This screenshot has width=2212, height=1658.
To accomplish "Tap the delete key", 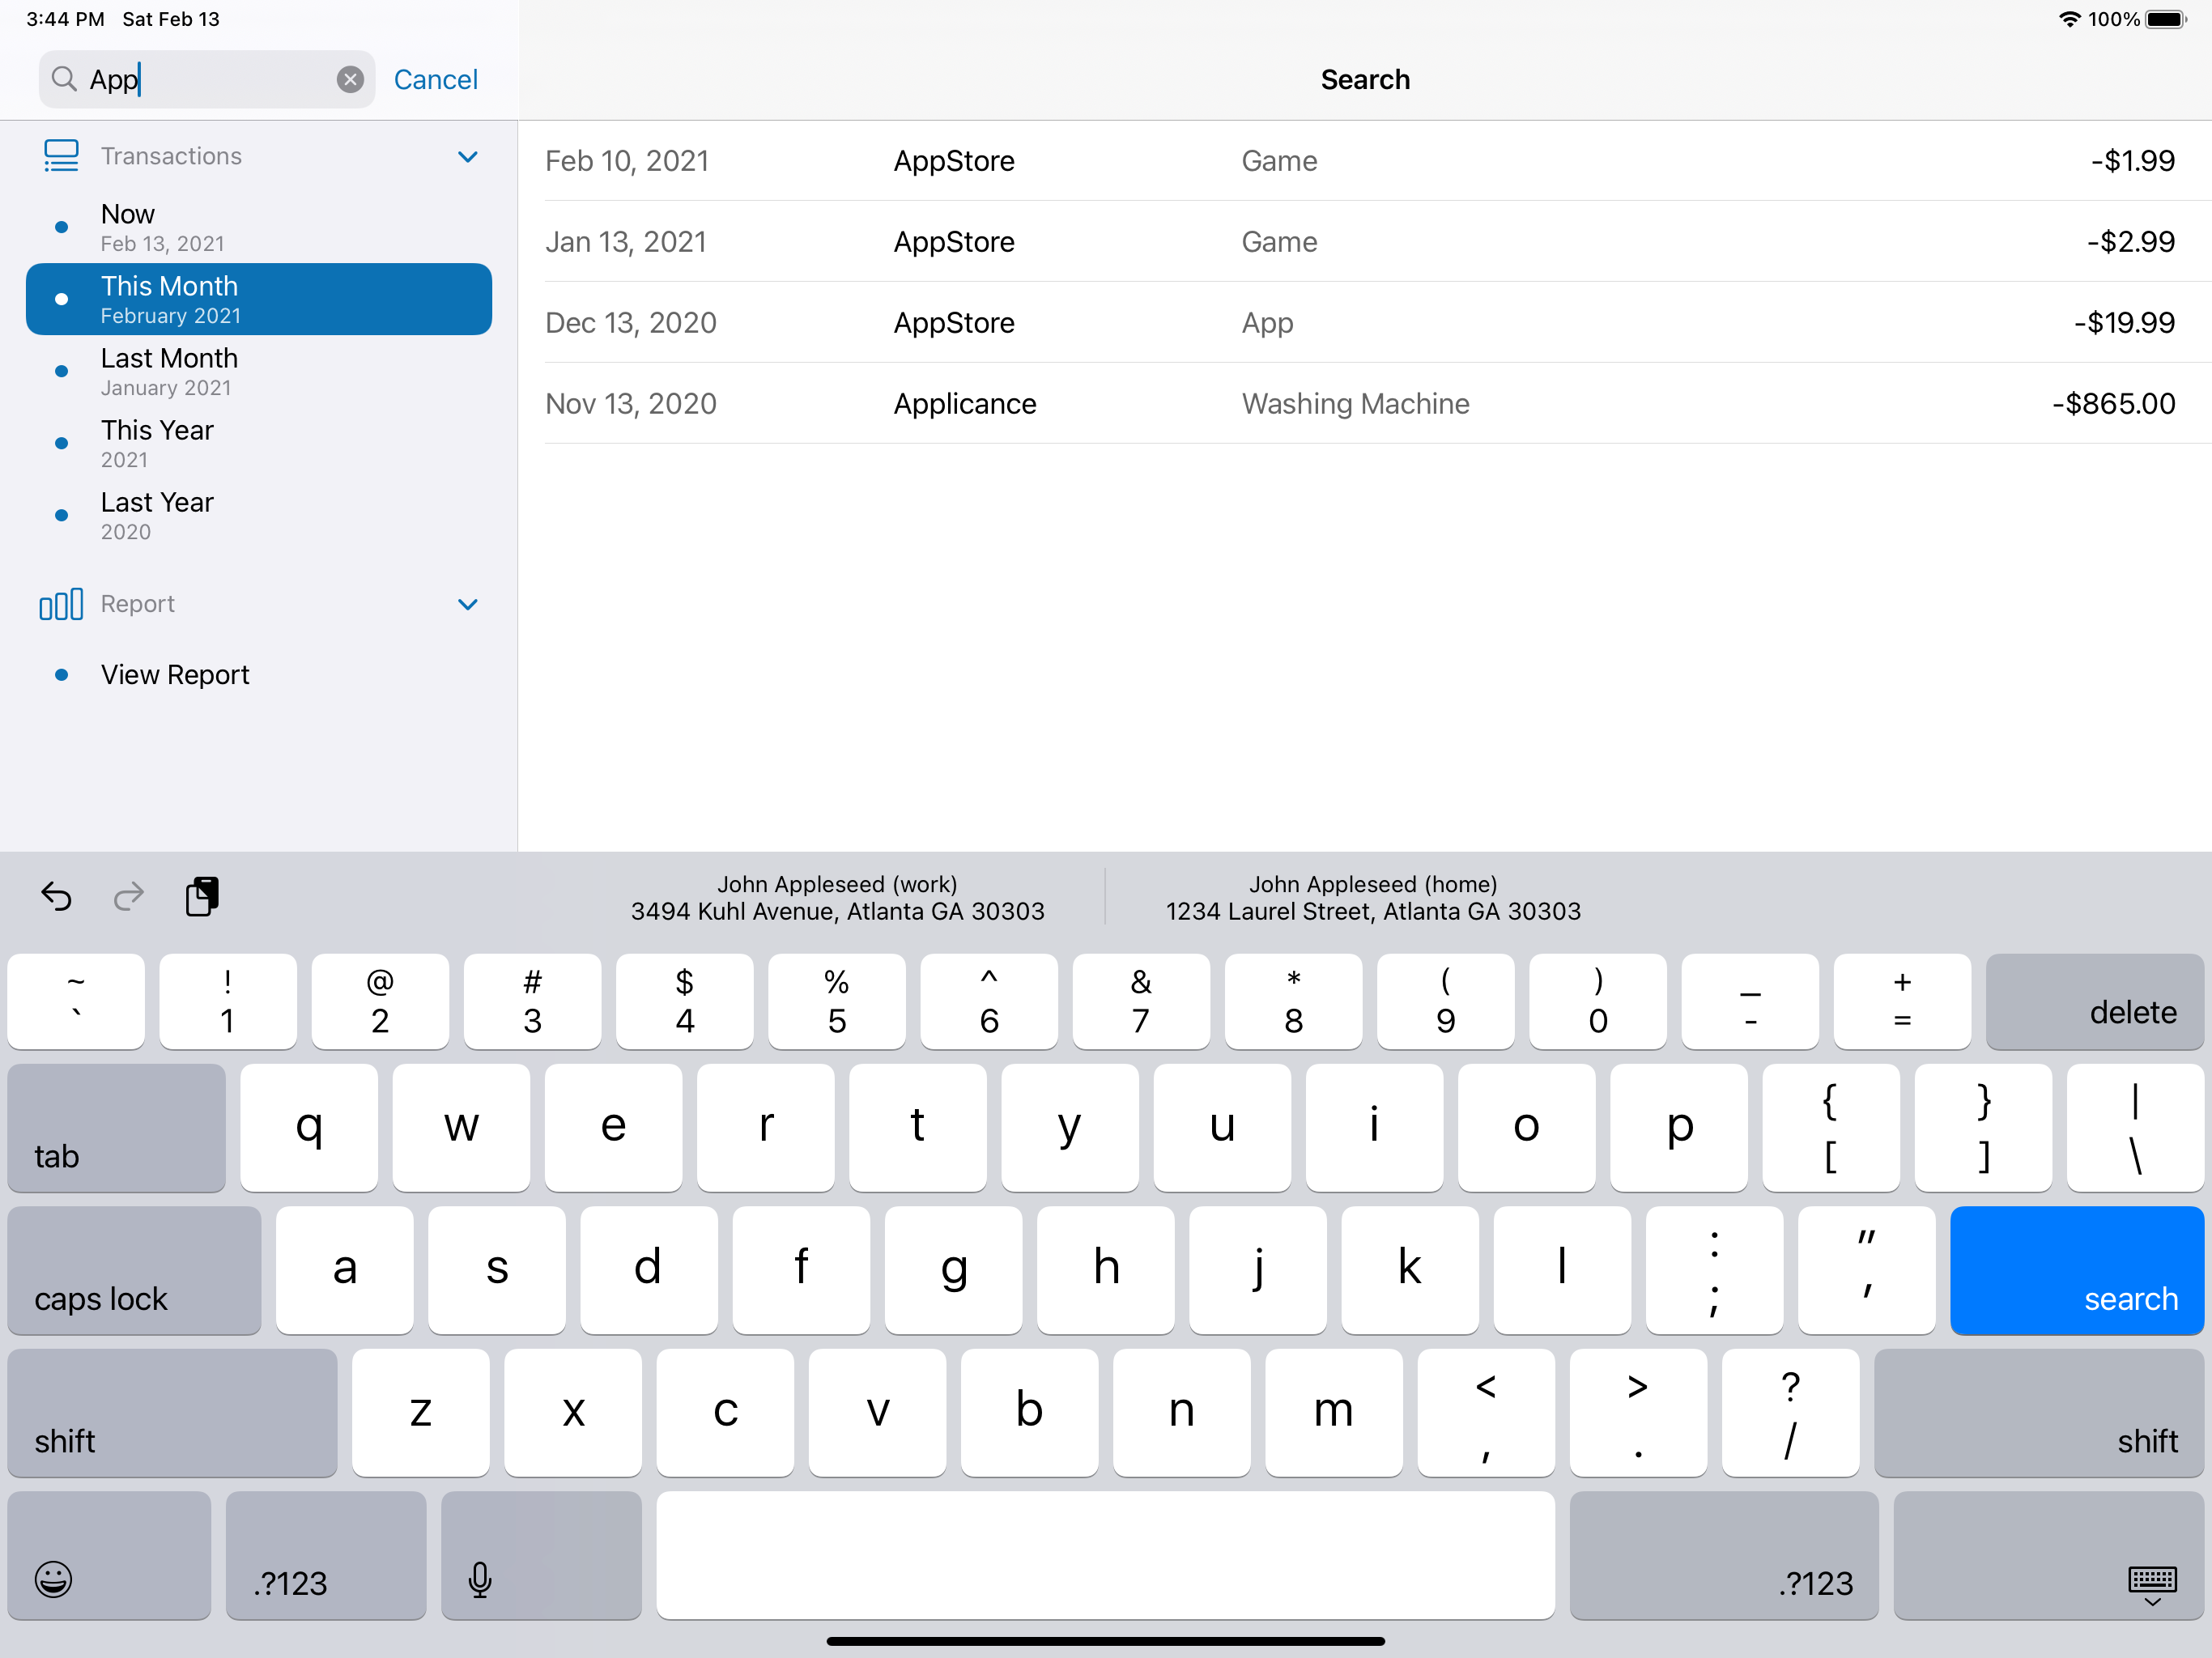I will point(2094,1001).
